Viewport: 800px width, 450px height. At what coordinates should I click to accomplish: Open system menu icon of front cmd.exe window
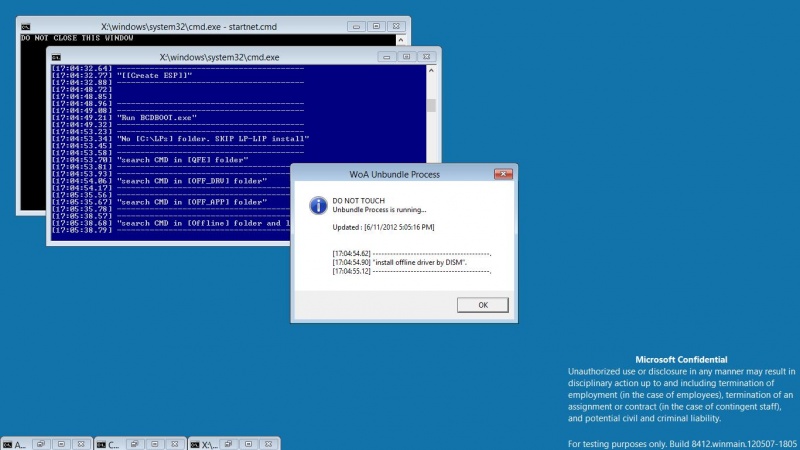click(56, 57)
